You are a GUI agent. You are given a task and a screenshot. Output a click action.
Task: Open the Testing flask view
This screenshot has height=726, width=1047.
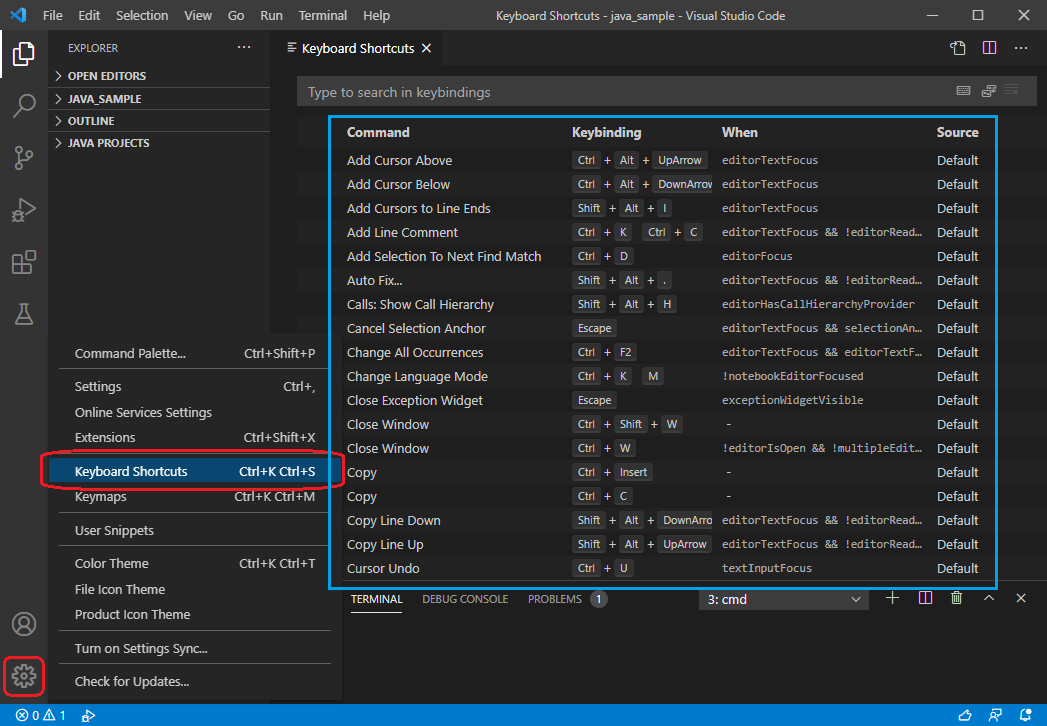pos(24,314)
